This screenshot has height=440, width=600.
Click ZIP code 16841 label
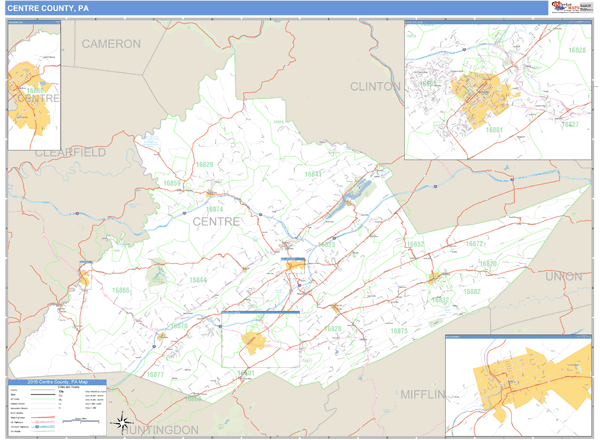coord(313,174)
